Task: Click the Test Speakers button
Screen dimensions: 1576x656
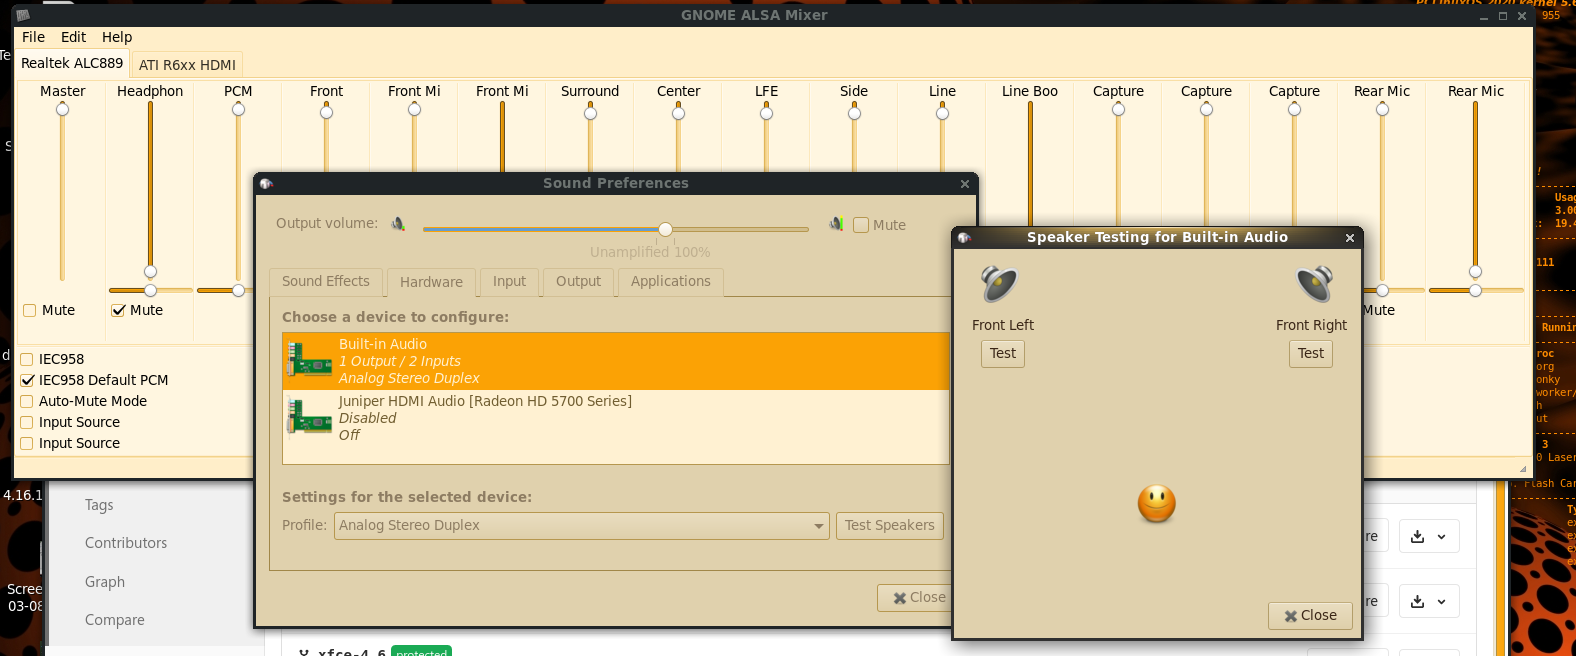Action: point(889,526)
